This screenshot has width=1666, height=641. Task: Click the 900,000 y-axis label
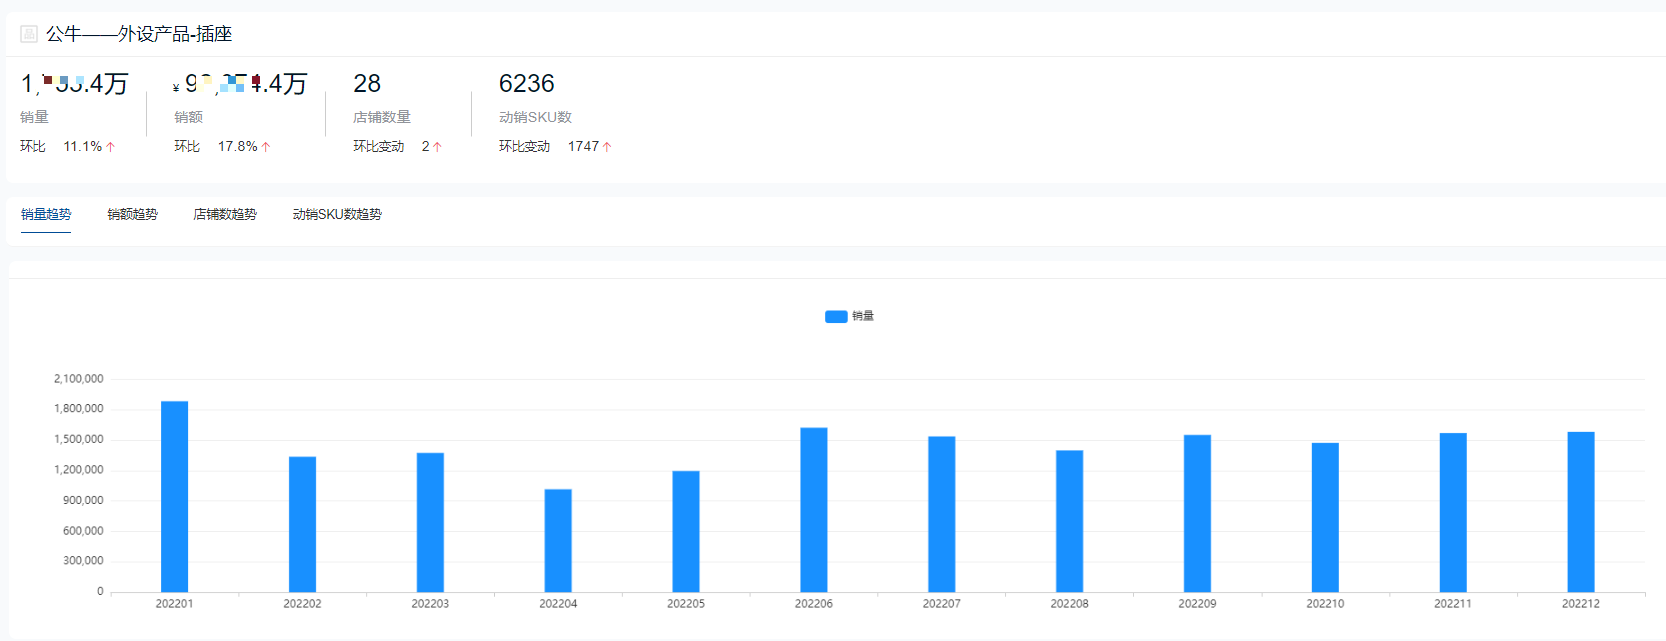(83, 501)
